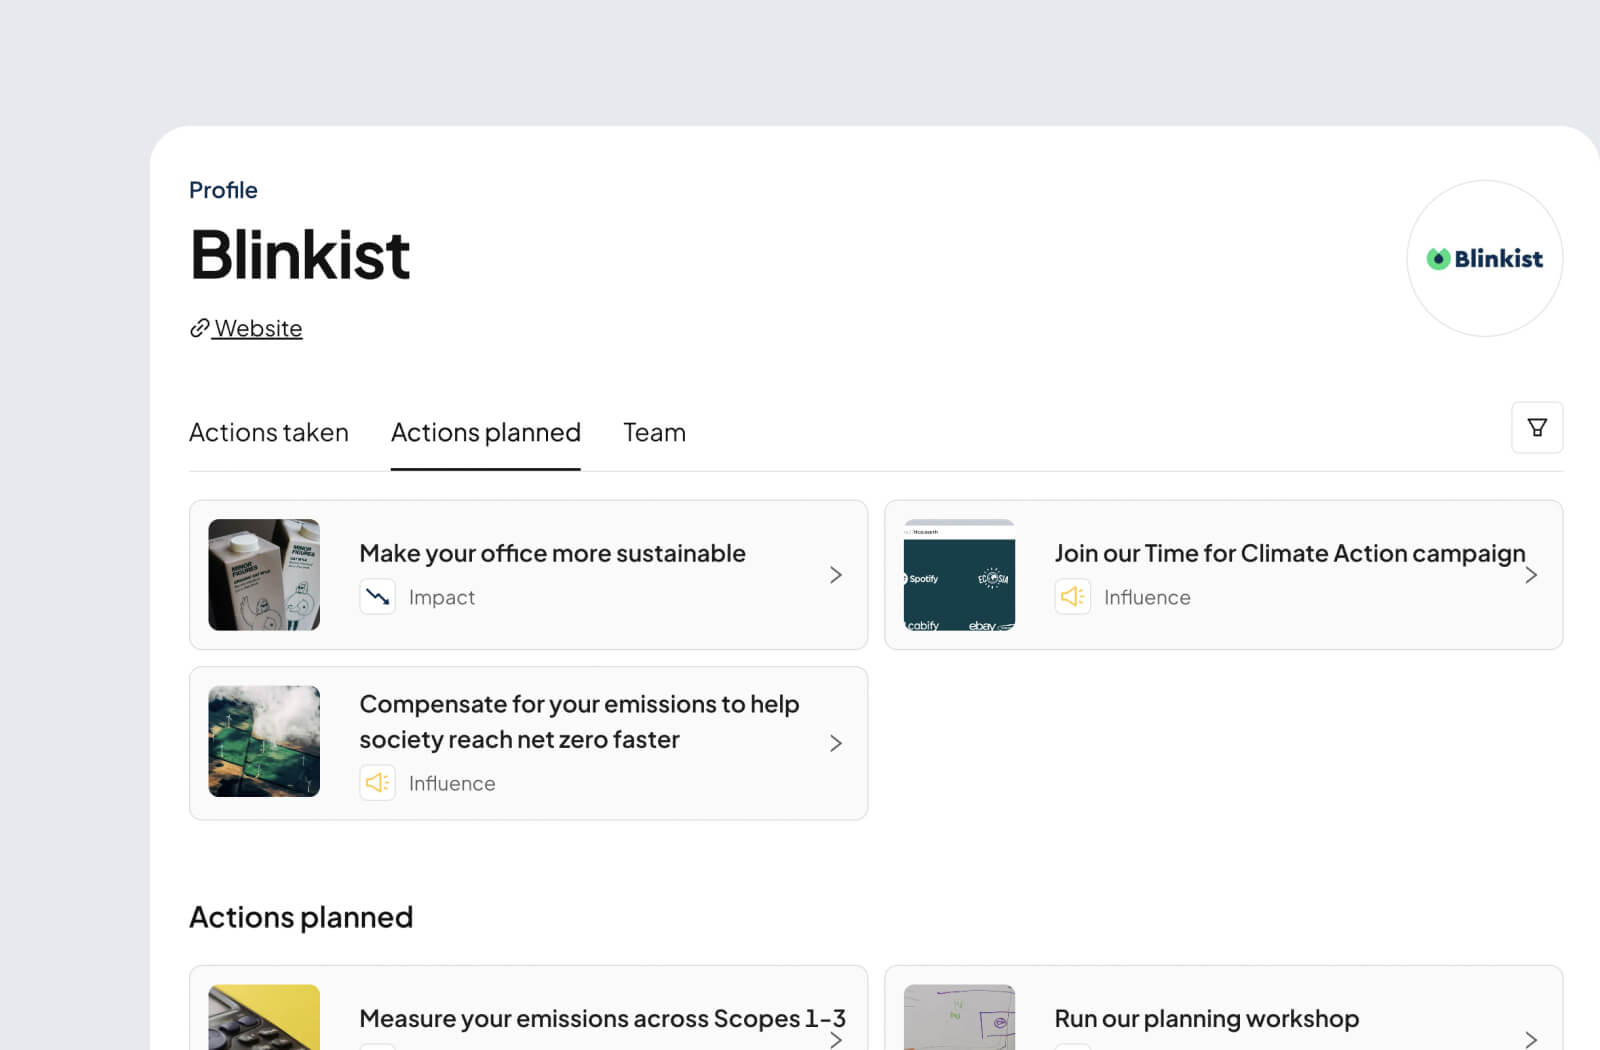Image resolution: width=1600 pixels, height=1050 pixels.
Task: Click the Influence icon on the emissions compensation card
Action: [377, 782]
